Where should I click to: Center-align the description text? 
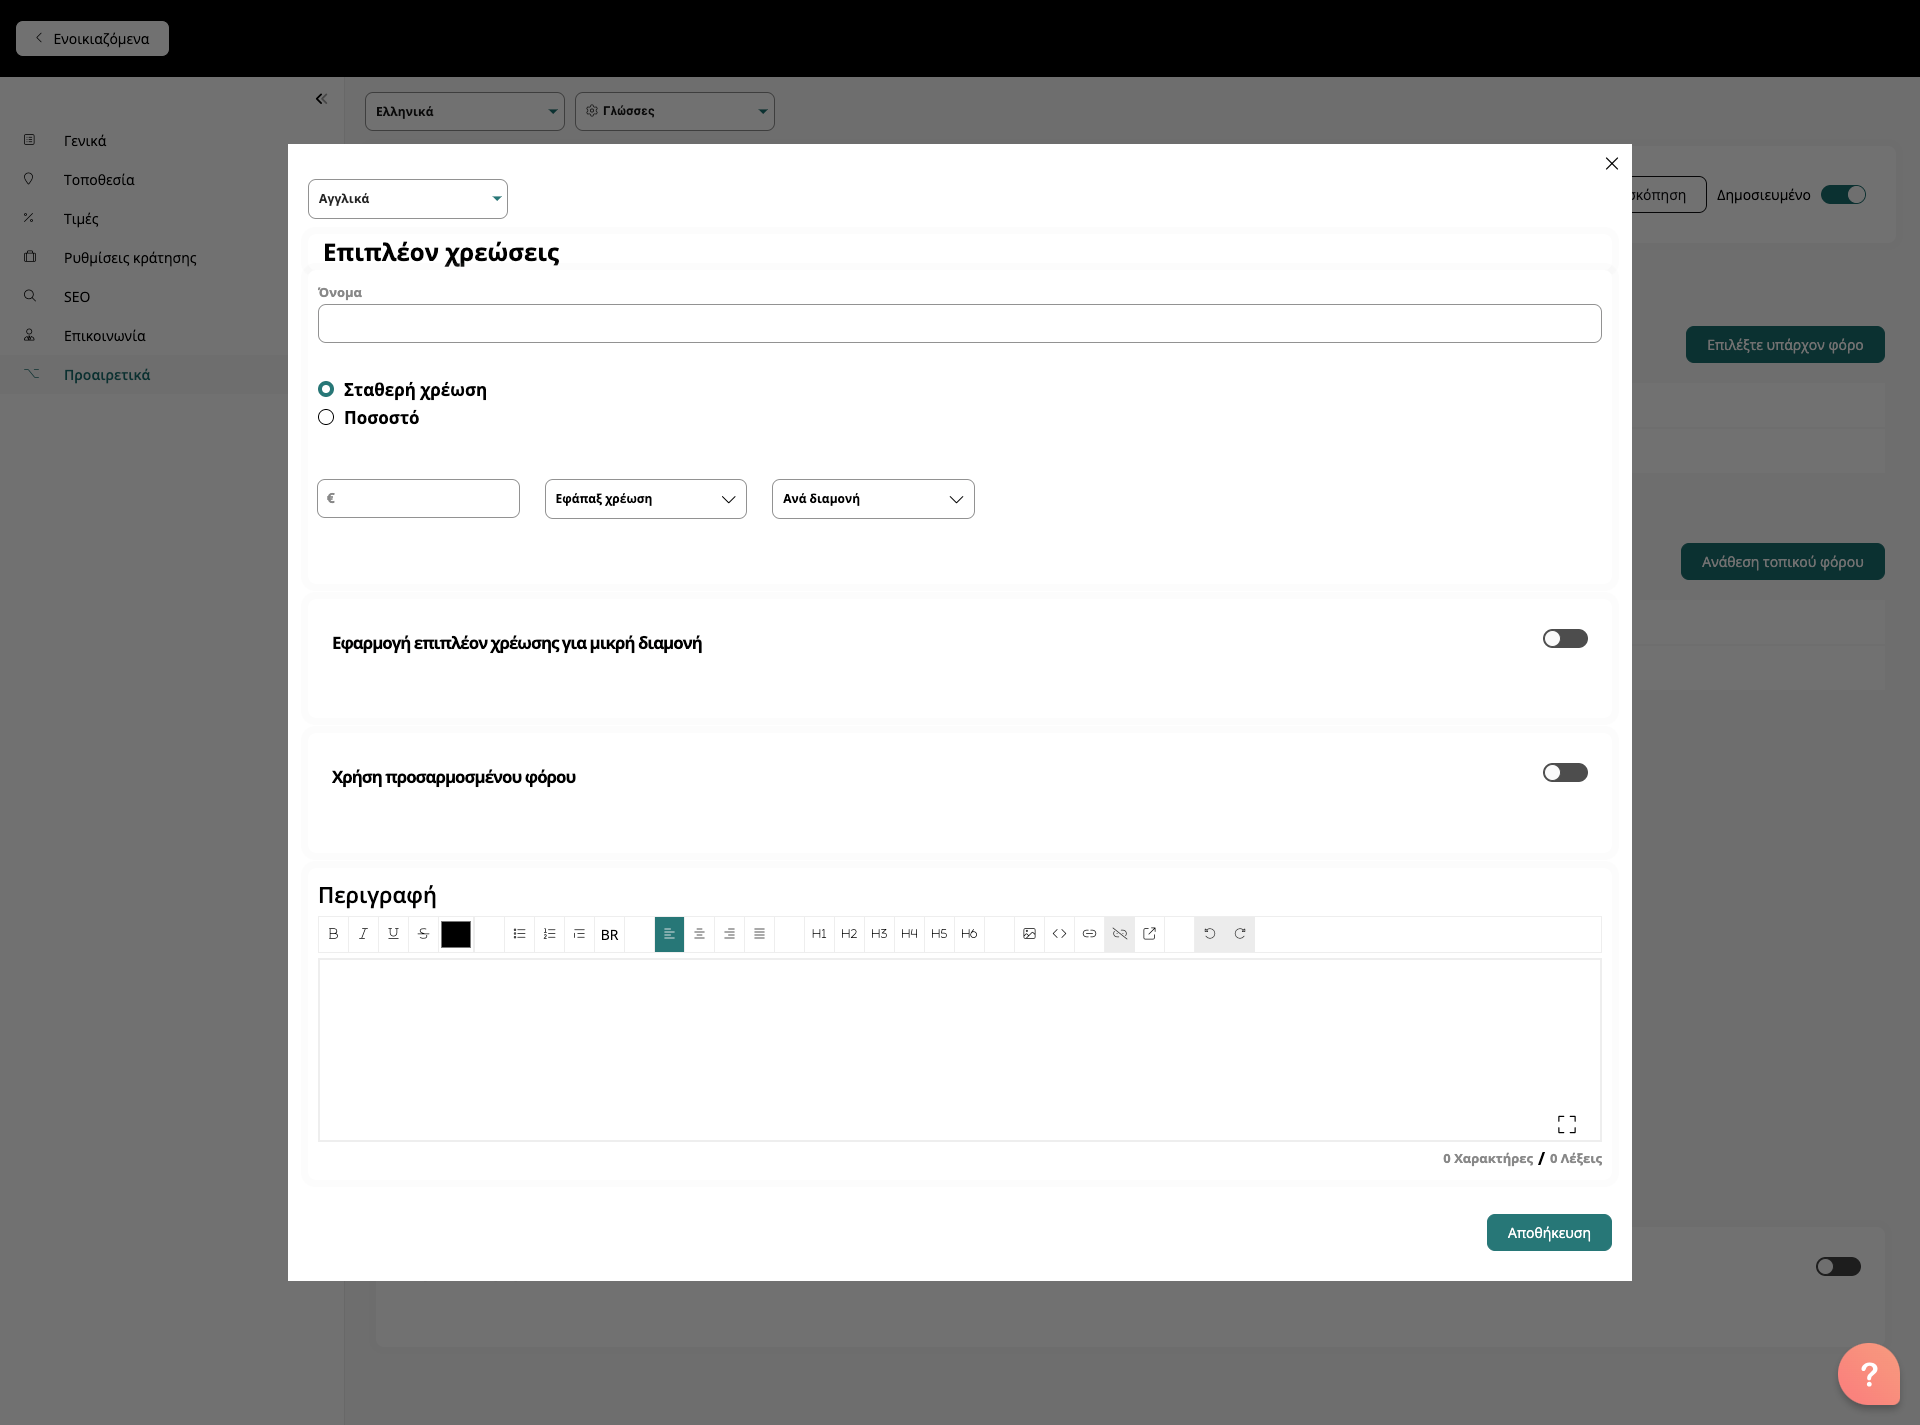point(699,934)
